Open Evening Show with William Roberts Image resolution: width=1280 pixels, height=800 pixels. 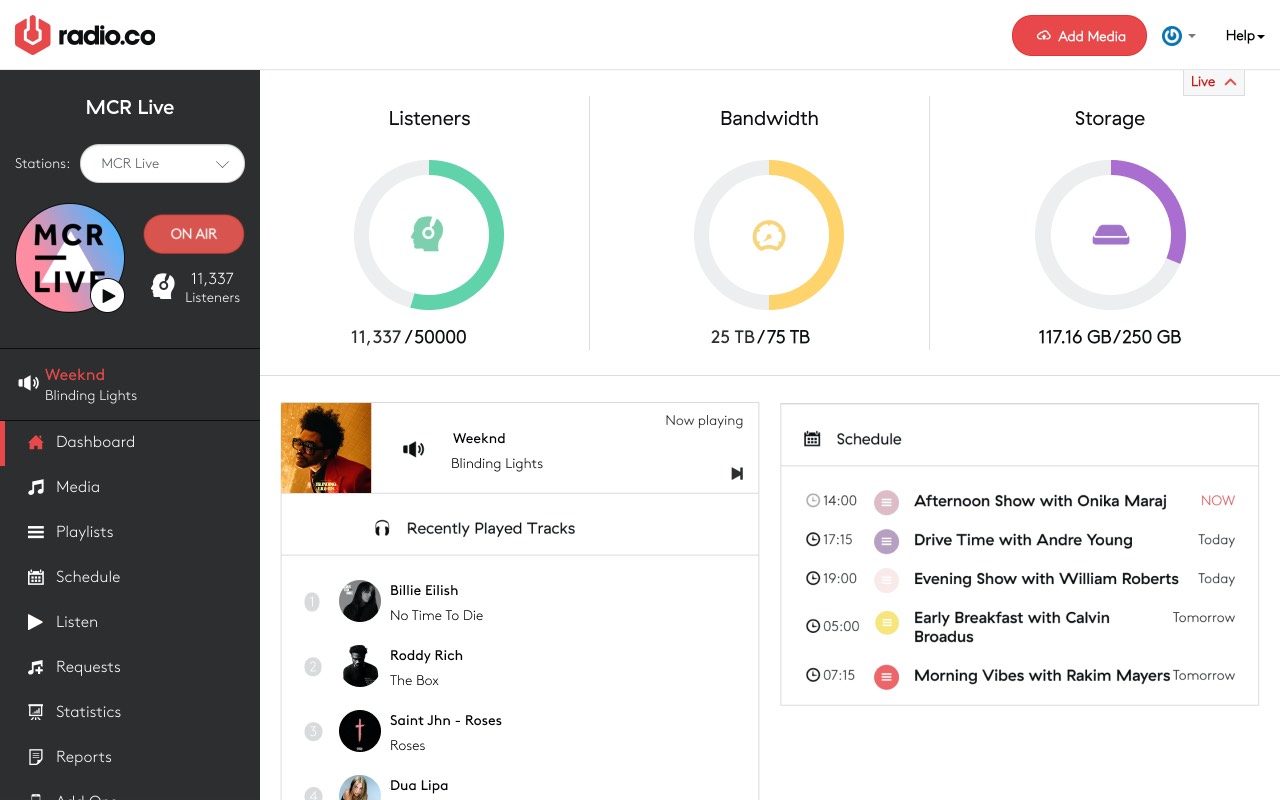point(1046,579)
